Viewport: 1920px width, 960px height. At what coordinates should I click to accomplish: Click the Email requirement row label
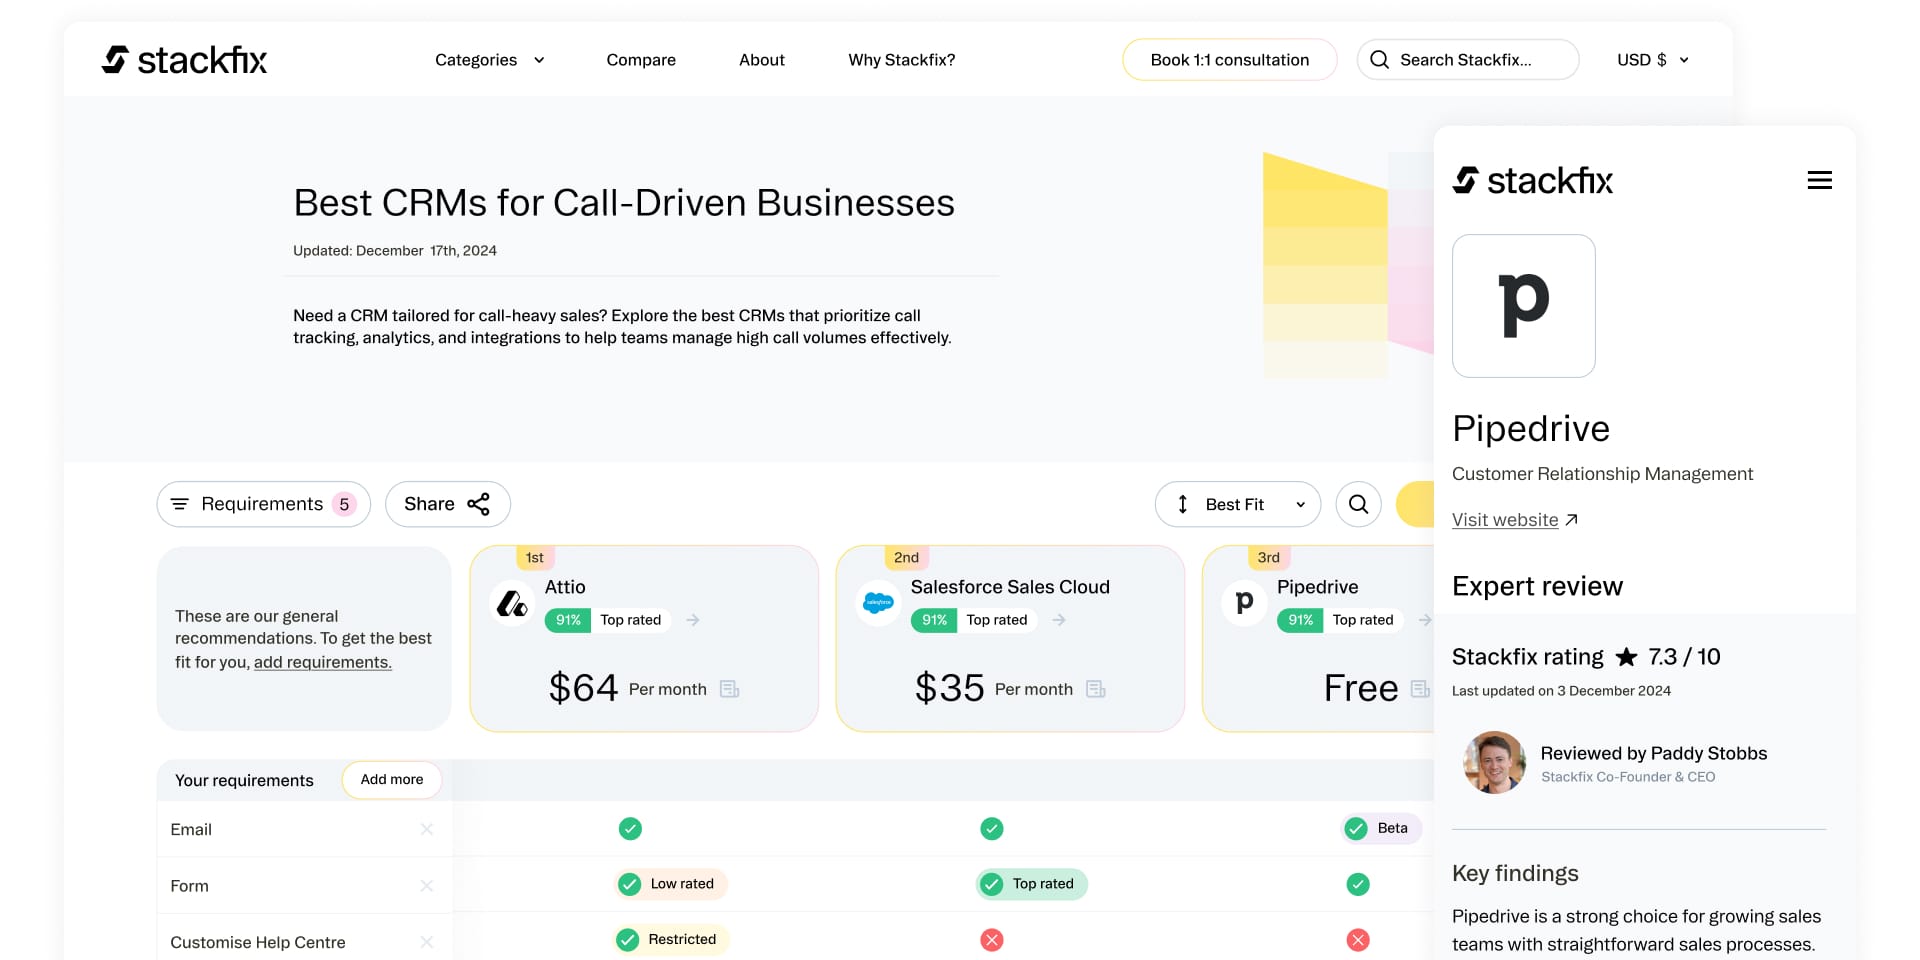click(191, 829)
